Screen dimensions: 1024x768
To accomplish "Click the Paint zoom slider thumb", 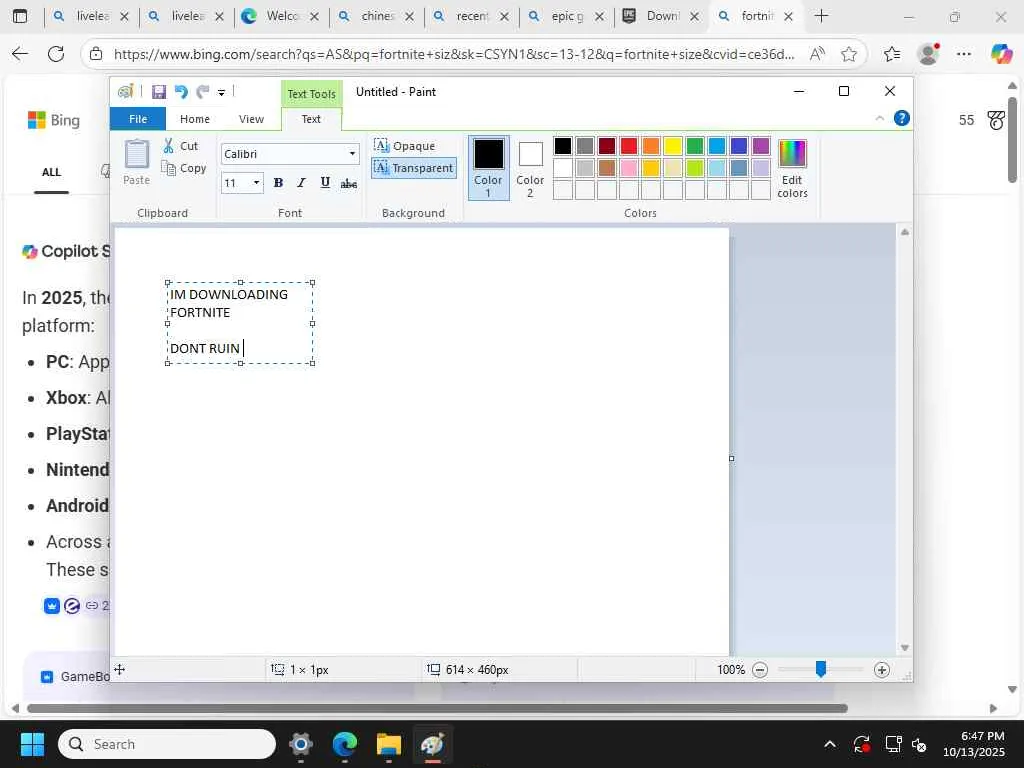I will click(x=821, y=669).
